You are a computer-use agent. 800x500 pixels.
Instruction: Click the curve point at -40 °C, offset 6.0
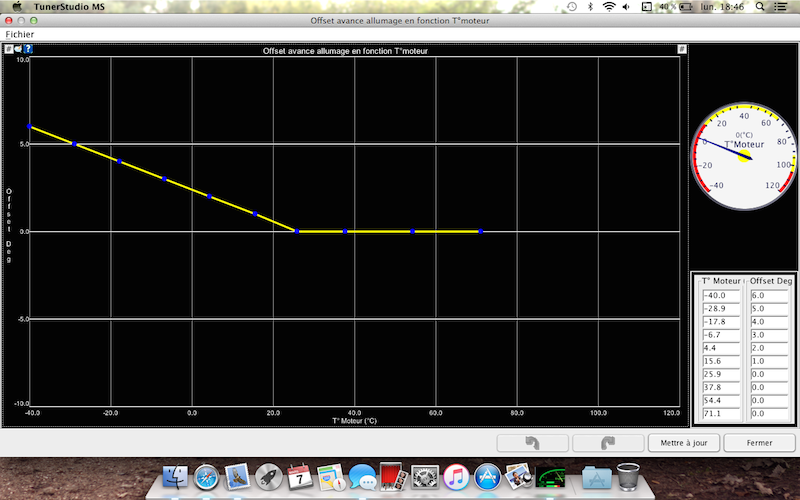click(29, 126)
